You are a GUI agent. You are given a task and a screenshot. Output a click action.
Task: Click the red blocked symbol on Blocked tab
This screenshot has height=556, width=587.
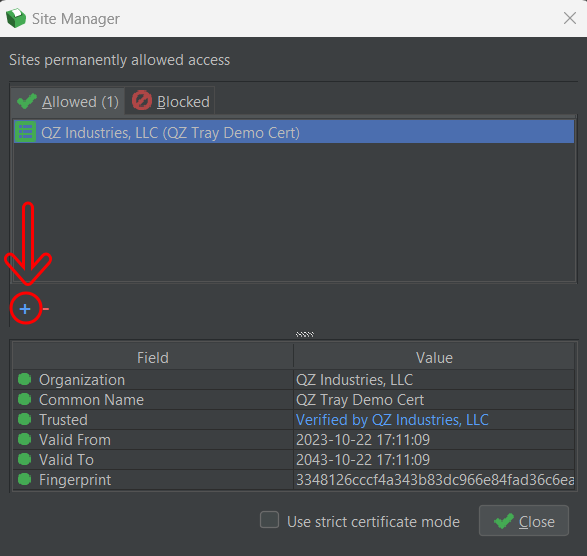click(x=142, y=101)
